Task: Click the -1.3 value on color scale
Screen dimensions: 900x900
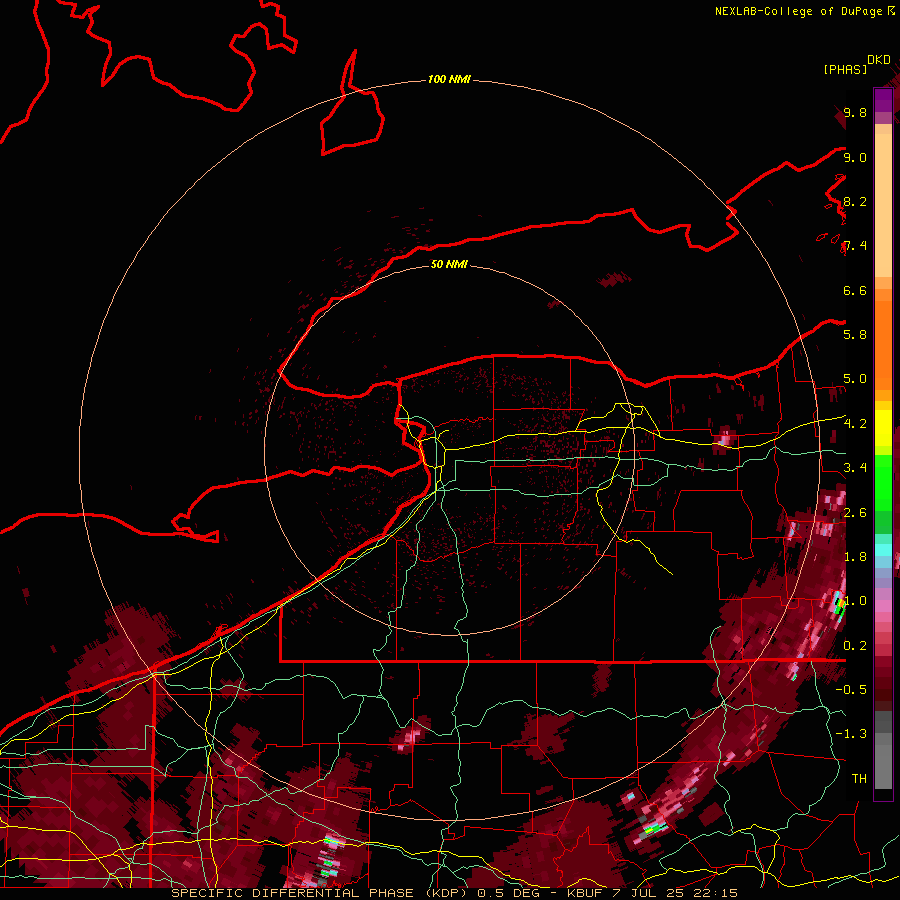Action: coord(851,734)
